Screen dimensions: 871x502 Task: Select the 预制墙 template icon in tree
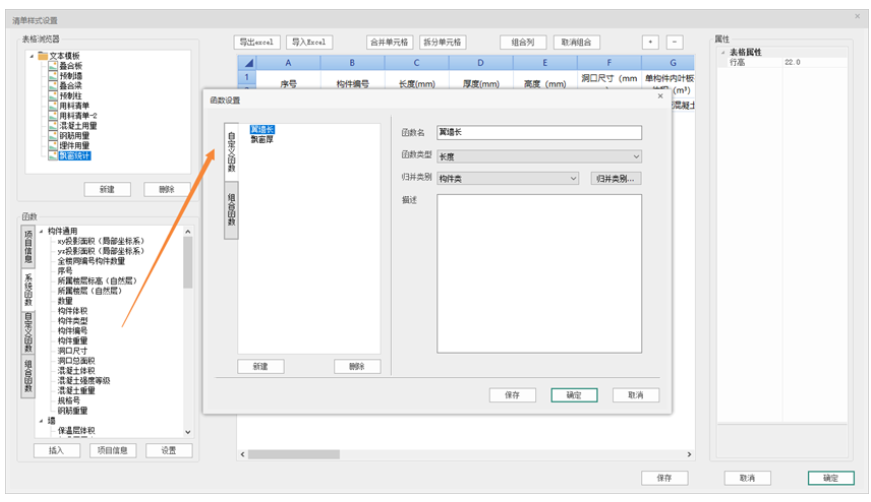(53, 76)
